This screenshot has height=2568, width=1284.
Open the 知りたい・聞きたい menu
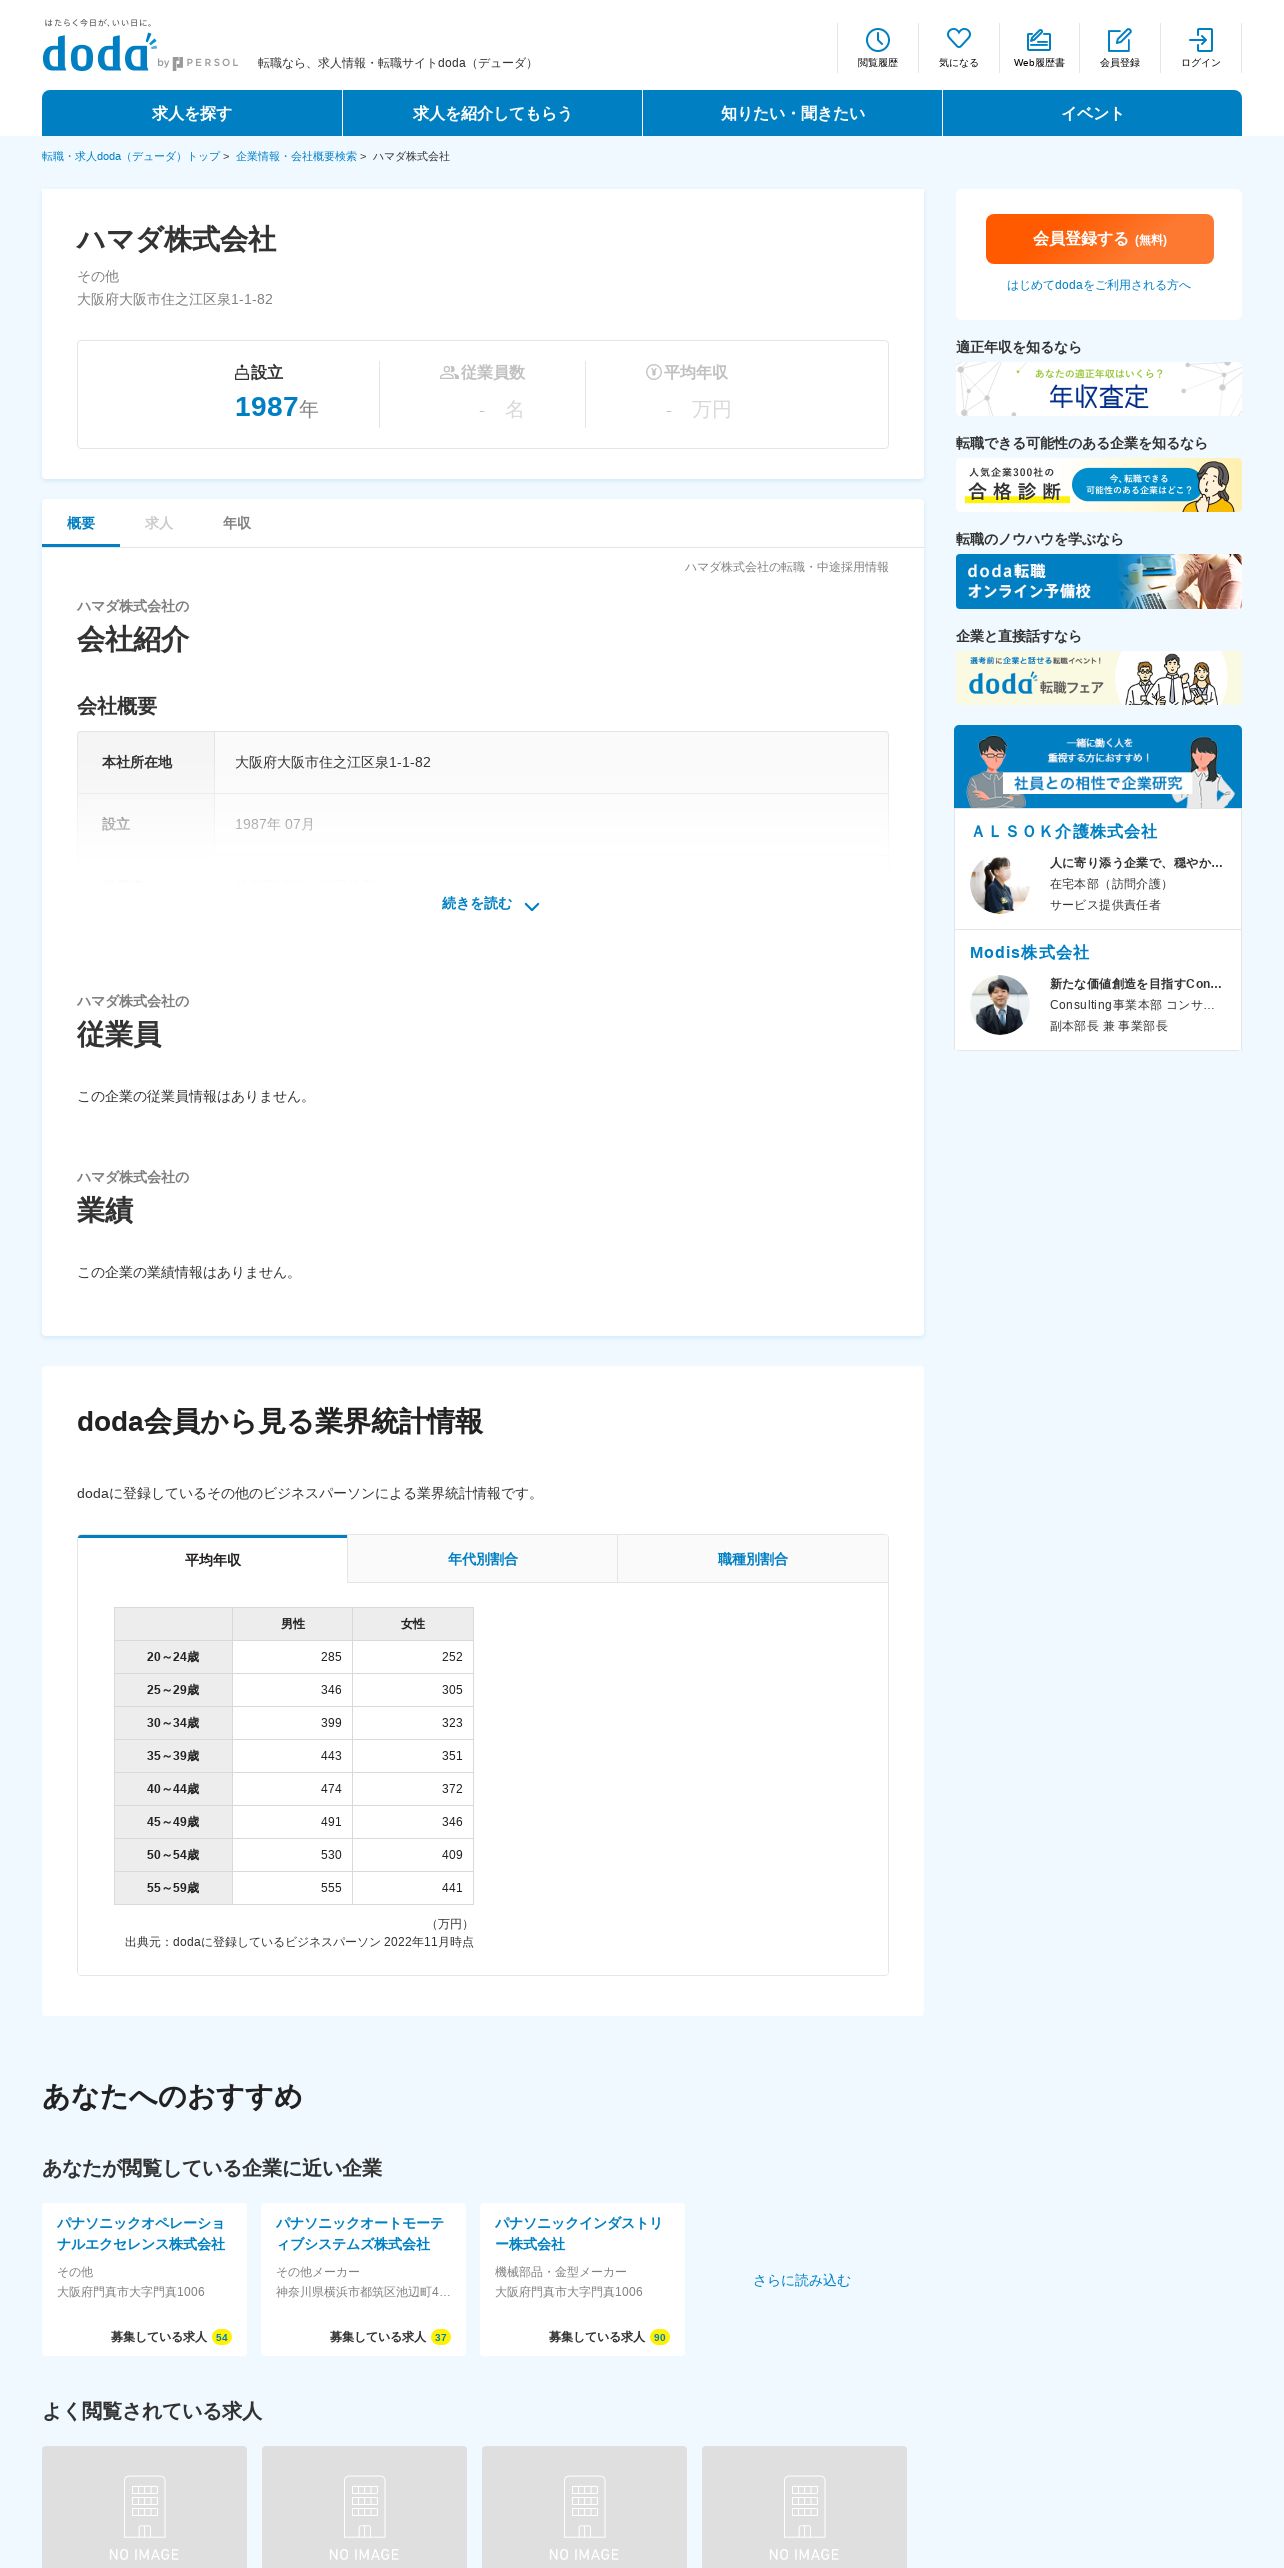pos(792,113)
